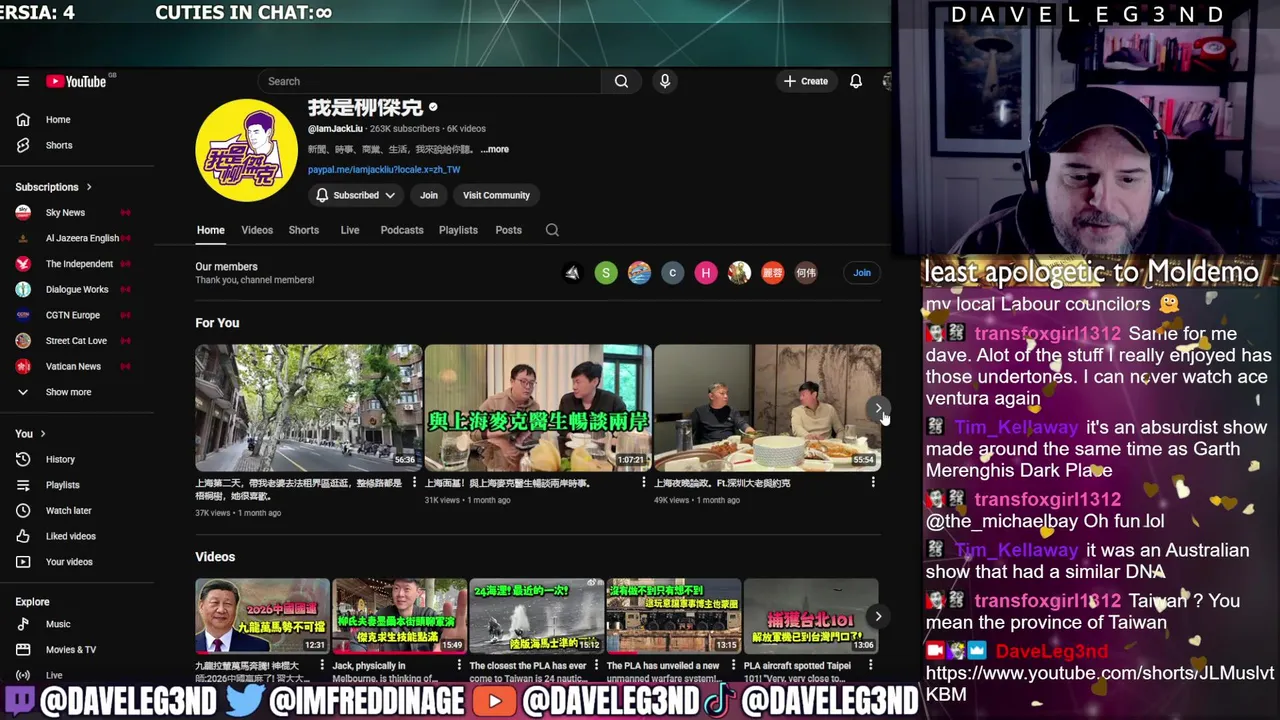Open the 15:12 PLA video thumbnail
Image resolution: width=1280 pixels, height=720 pixels.
(x=536, y=616)
